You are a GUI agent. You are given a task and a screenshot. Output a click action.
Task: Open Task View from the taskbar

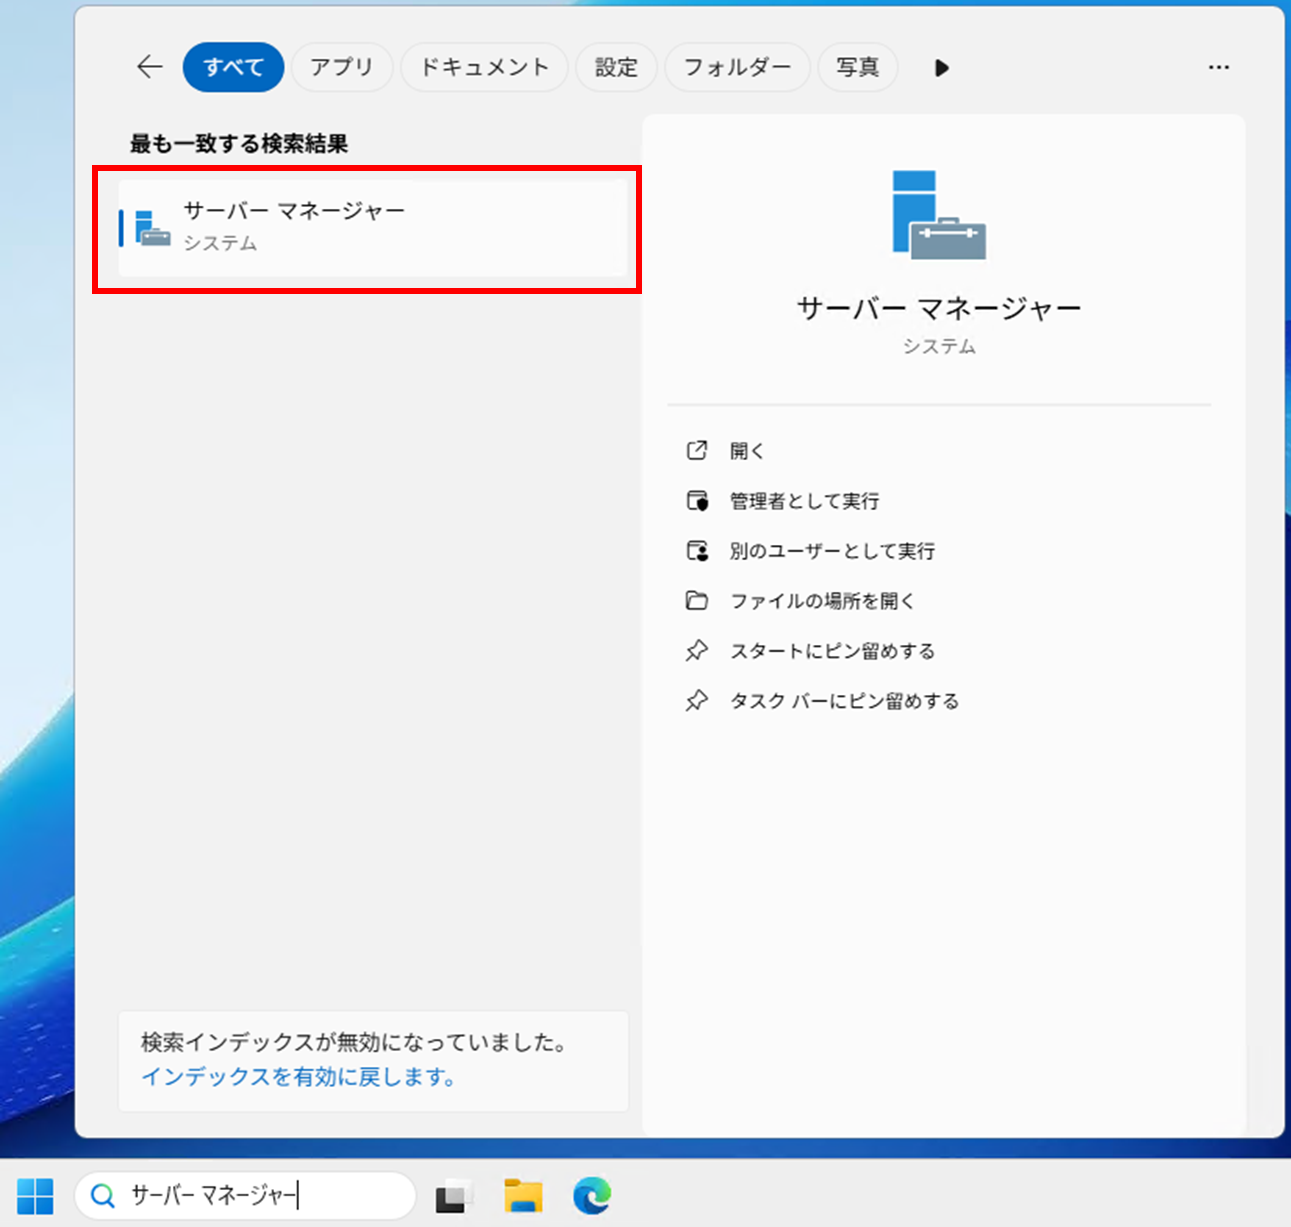(x=454, y=1195)
